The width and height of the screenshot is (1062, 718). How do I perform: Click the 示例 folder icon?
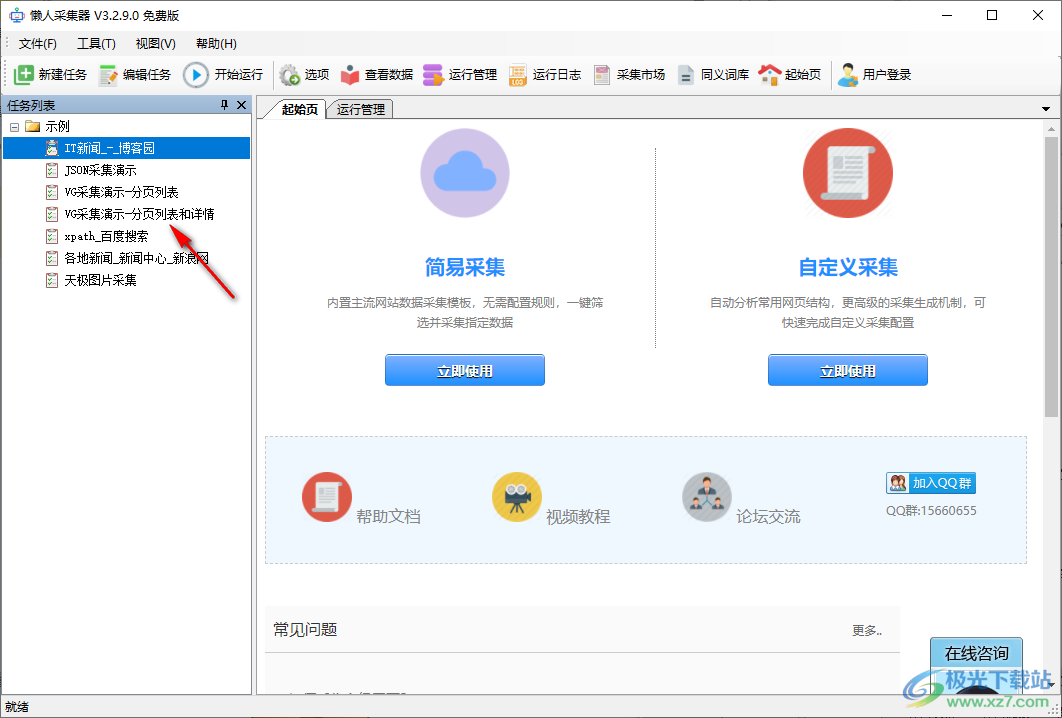[33, 127]
